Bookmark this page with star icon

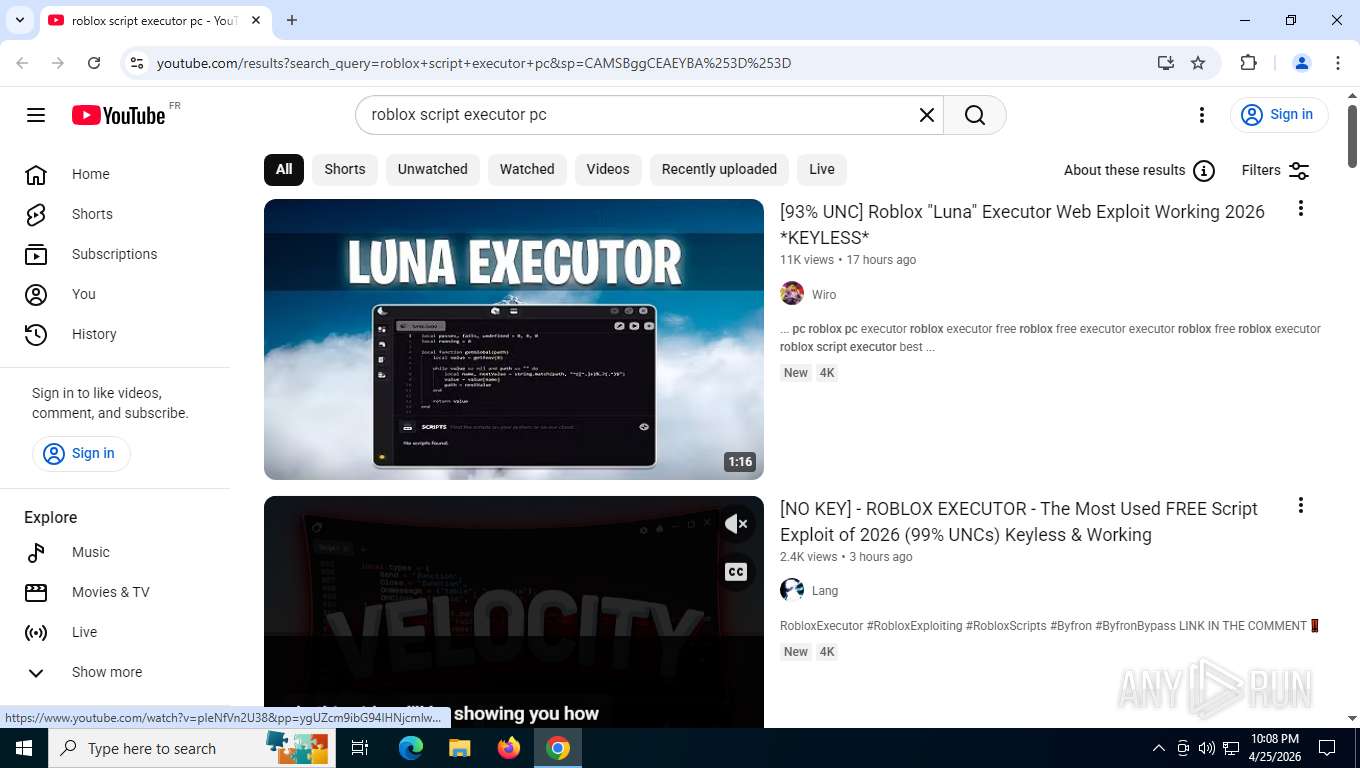[x=1198, y=63]
